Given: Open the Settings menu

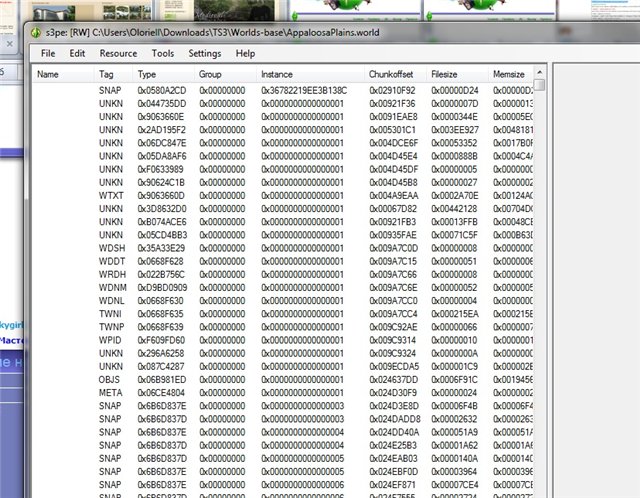Looking at the screenshot, I should coord(204,53).
